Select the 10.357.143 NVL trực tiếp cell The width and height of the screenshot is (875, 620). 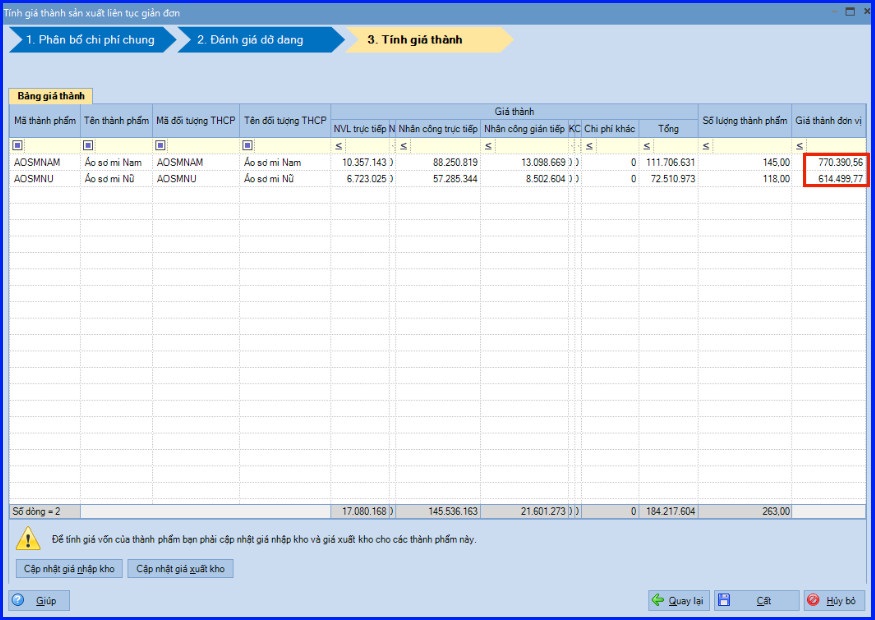[360, 162]
